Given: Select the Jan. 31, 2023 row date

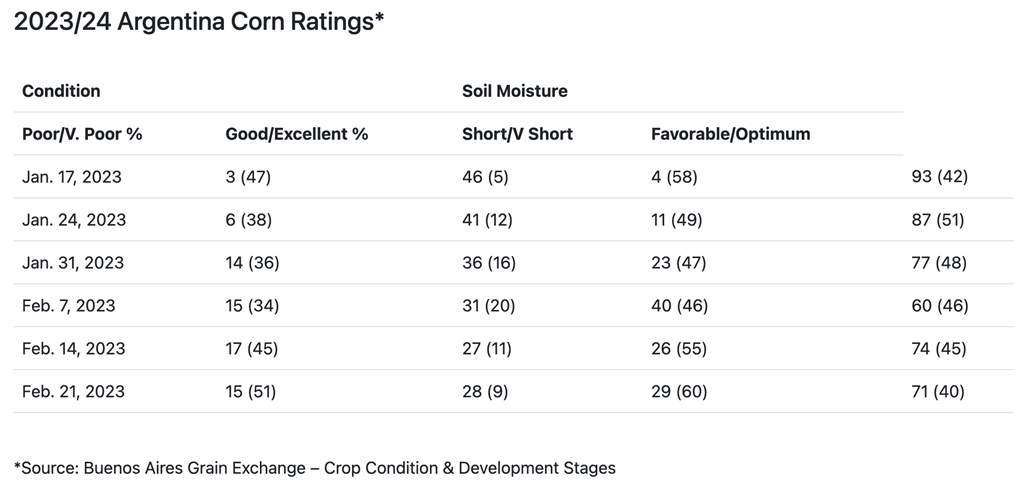Looking at the screenshot, I should 72,263.
